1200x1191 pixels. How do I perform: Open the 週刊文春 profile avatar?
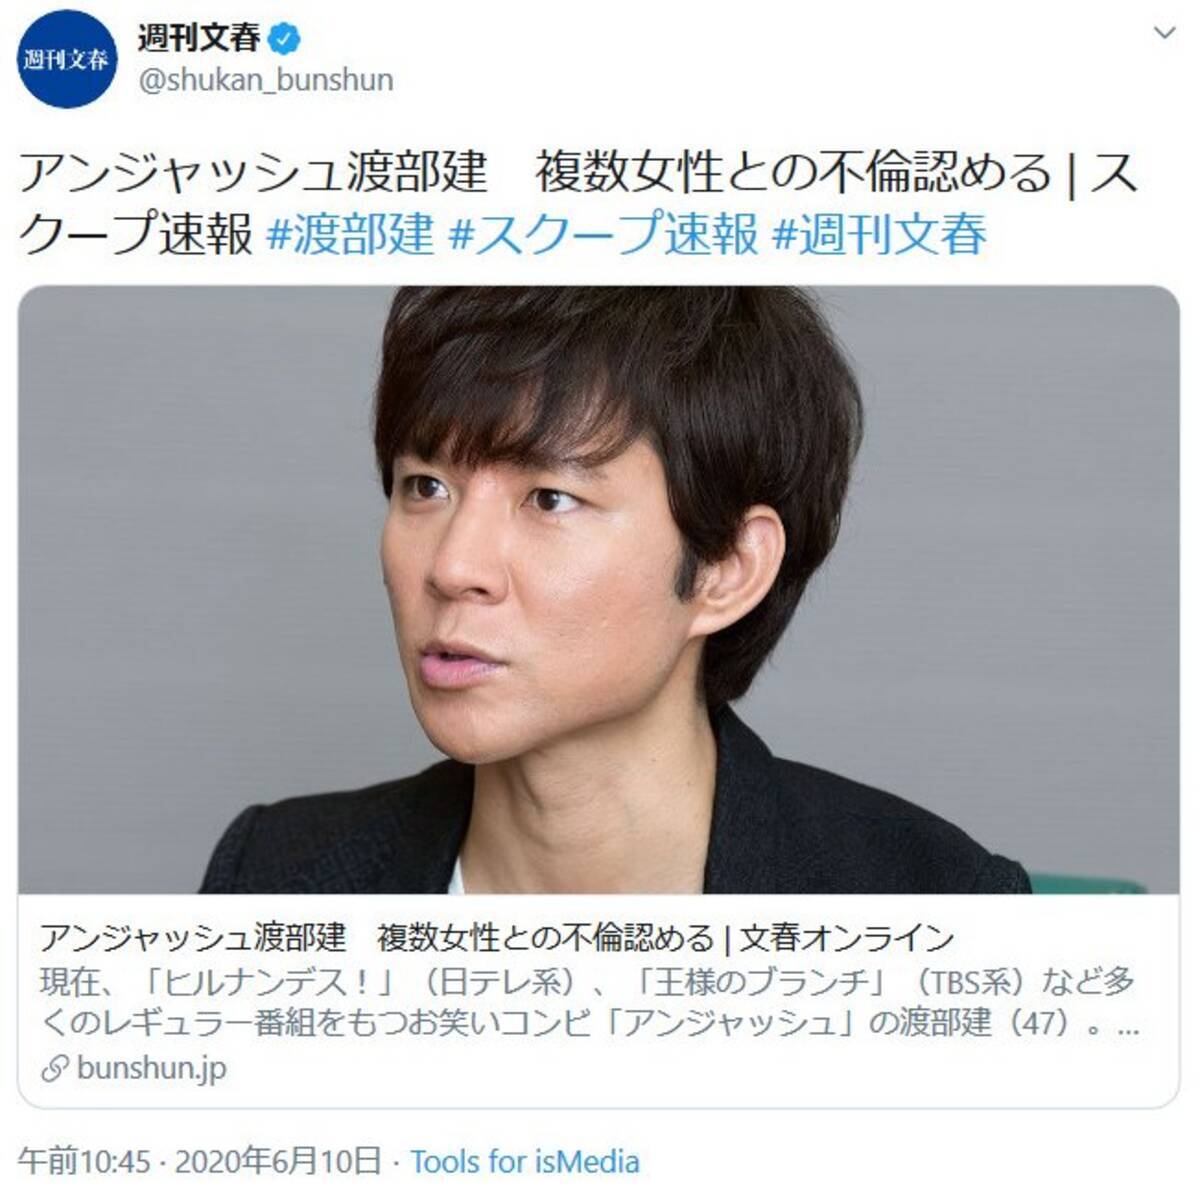67,59
